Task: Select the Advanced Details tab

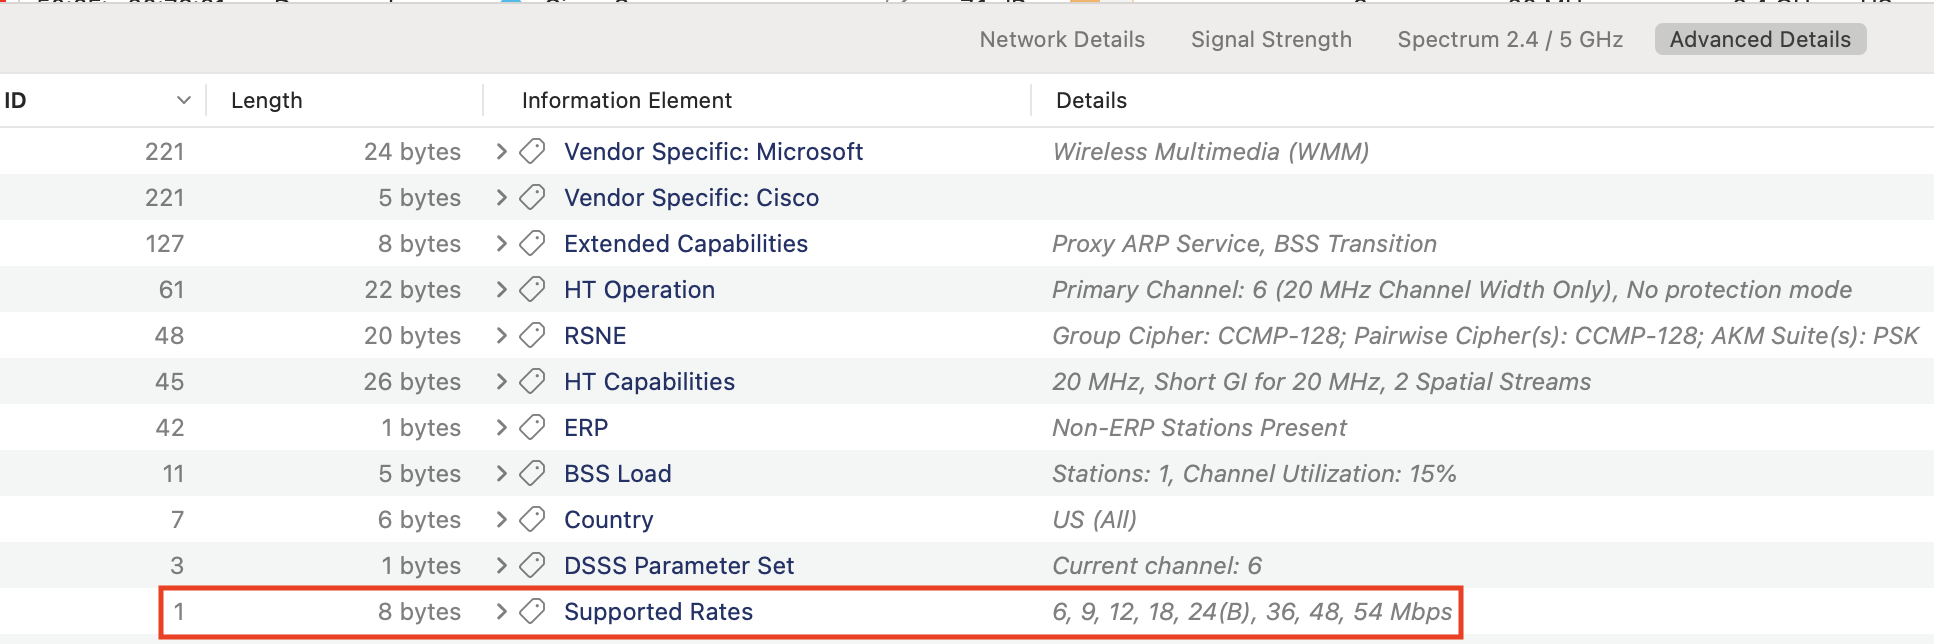Action: (1760, 39)
